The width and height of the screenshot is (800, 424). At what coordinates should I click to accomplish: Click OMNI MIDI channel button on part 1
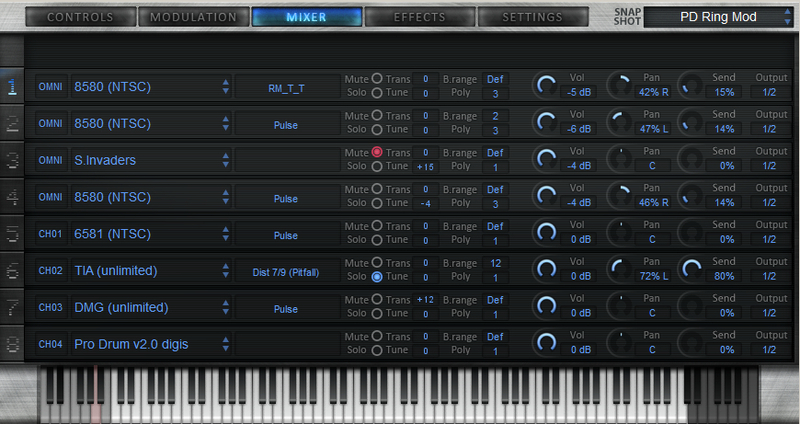[51, 86]
